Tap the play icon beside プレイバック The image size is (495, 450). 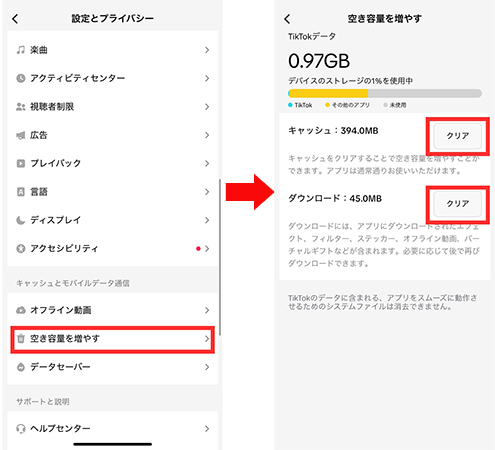pyautogui.click(x=21, y=163)
